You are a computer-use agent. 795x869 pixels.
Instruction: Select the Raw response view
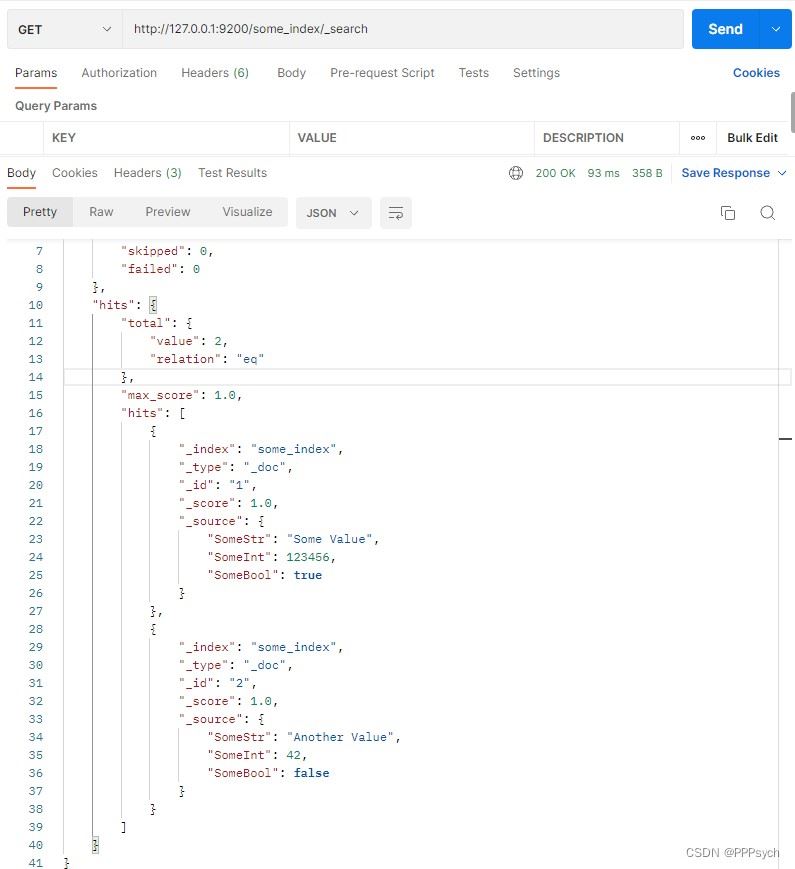pos(100,211)
